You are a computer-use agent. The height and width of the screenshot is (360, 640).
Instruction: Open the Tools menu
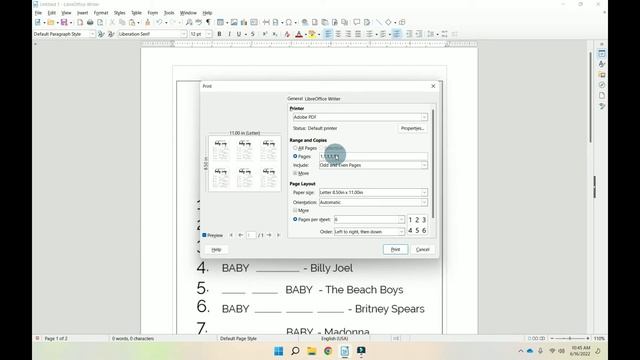point(169,13)
